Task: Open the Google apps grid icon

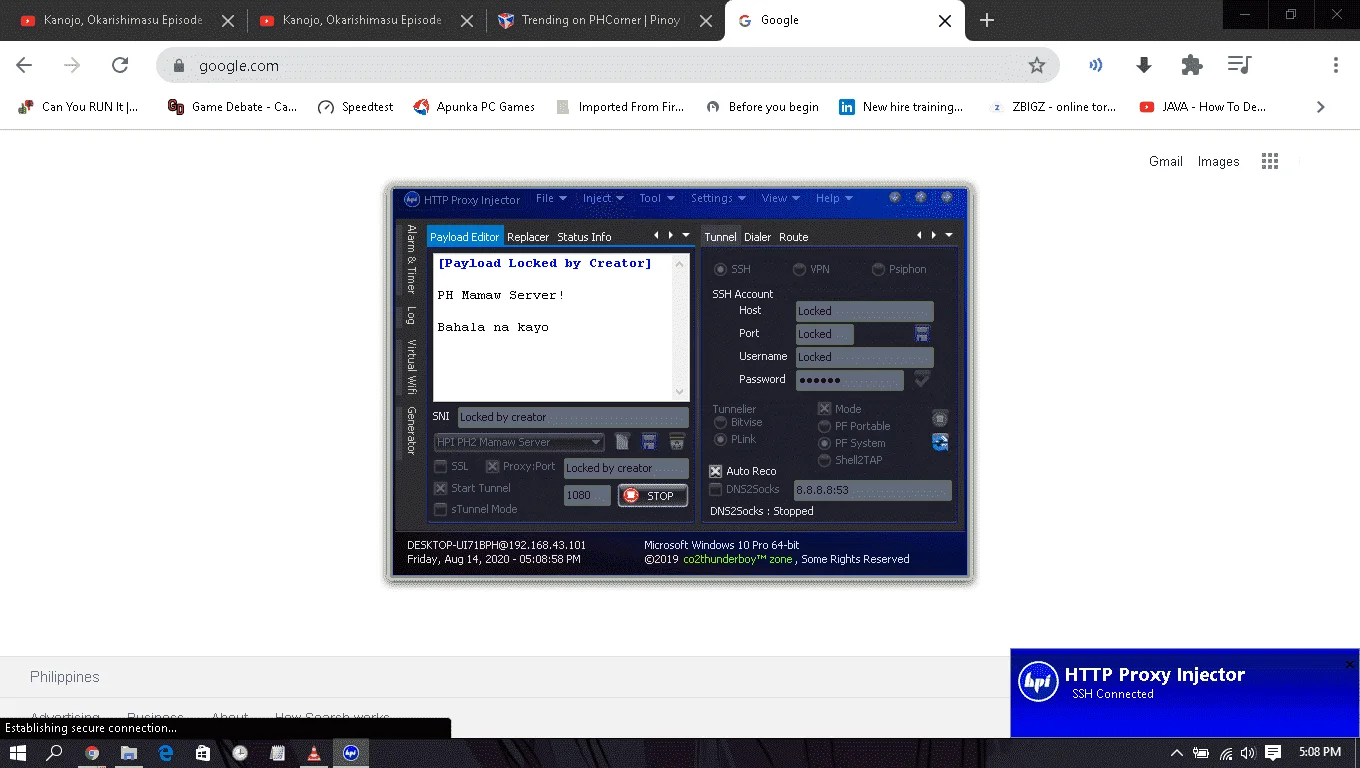Action: coord(1270,161)
